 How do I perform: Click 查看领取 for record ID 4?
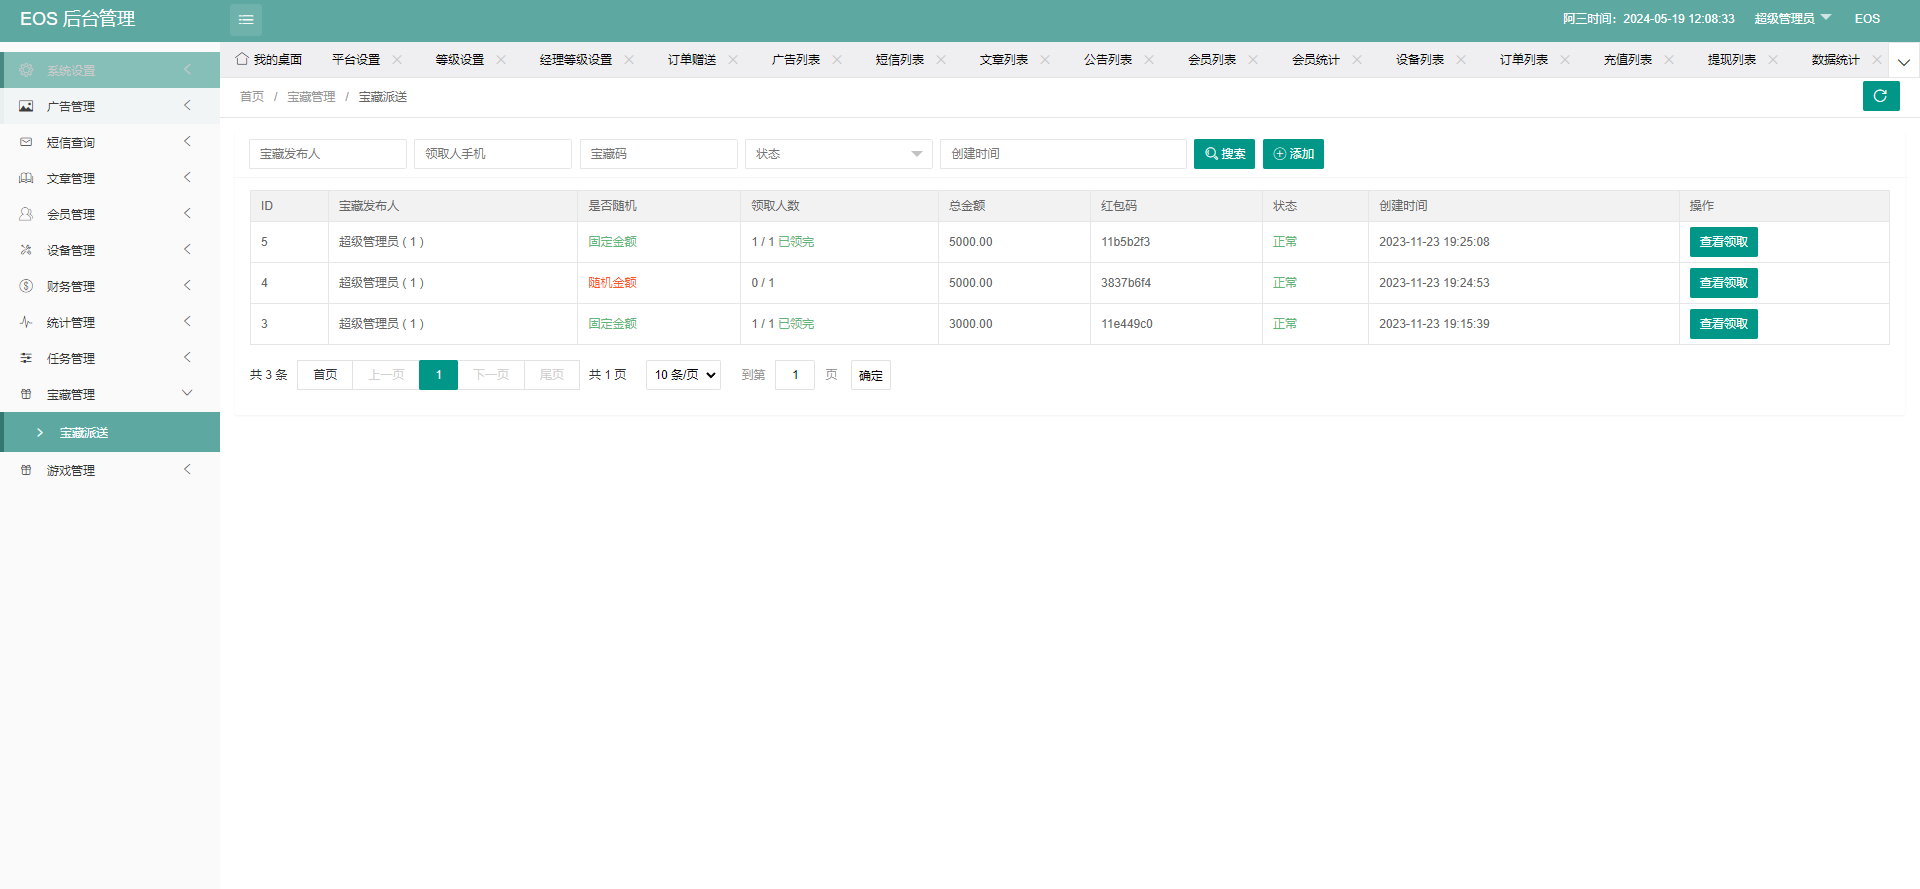pos(1723,283)
